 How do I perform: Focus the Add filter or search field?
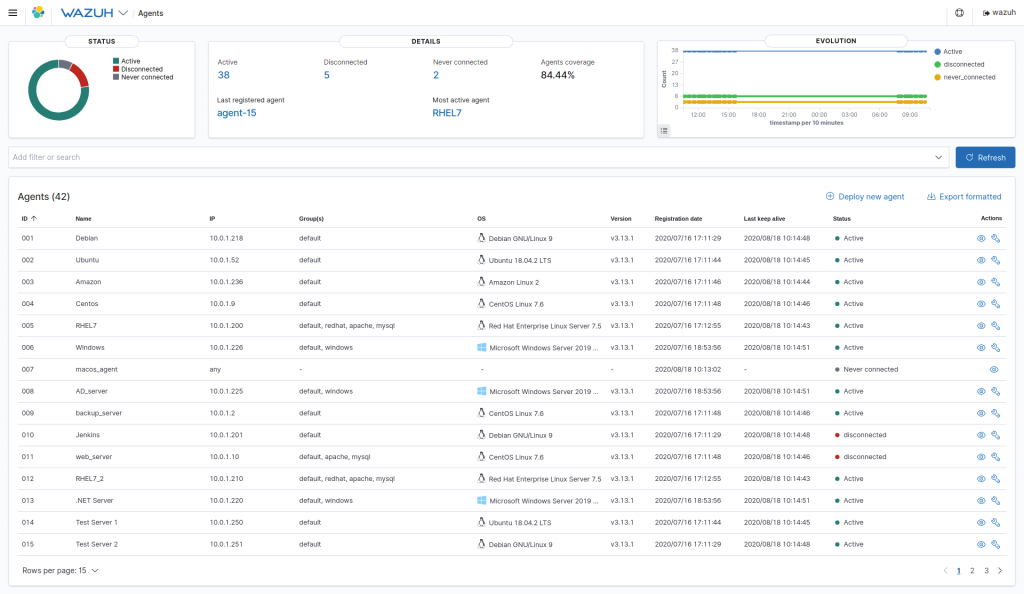(470, 157)
